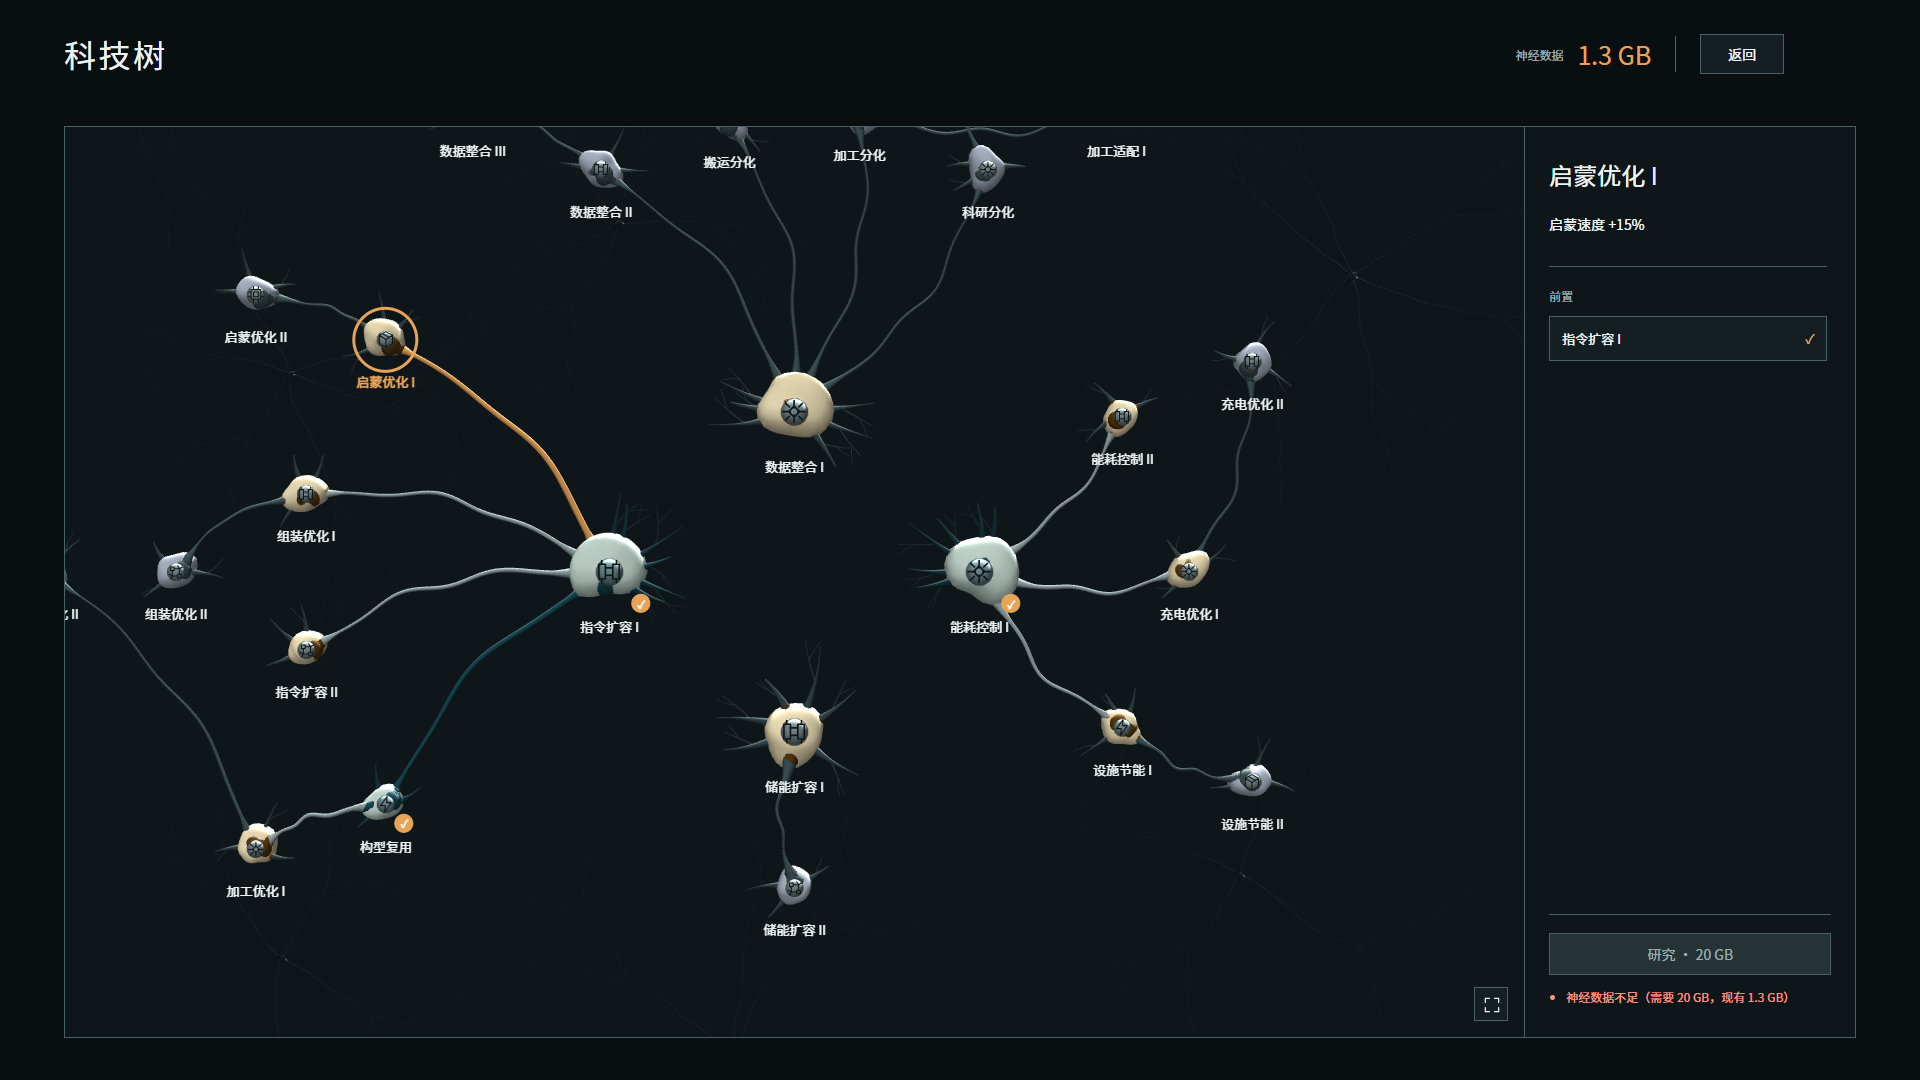Select the 数据整合 II node
Screen dimensions: 1920x1080
pos(601,169)
